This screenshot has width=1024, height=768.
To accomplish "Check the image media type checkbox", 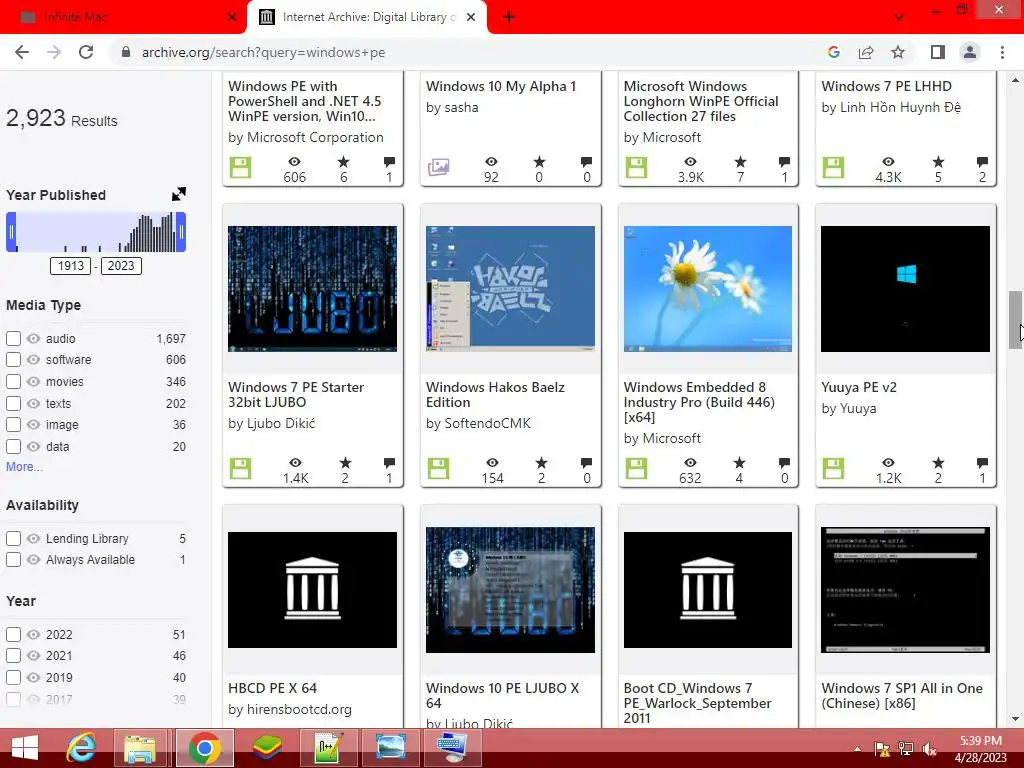I will [13, 424].
